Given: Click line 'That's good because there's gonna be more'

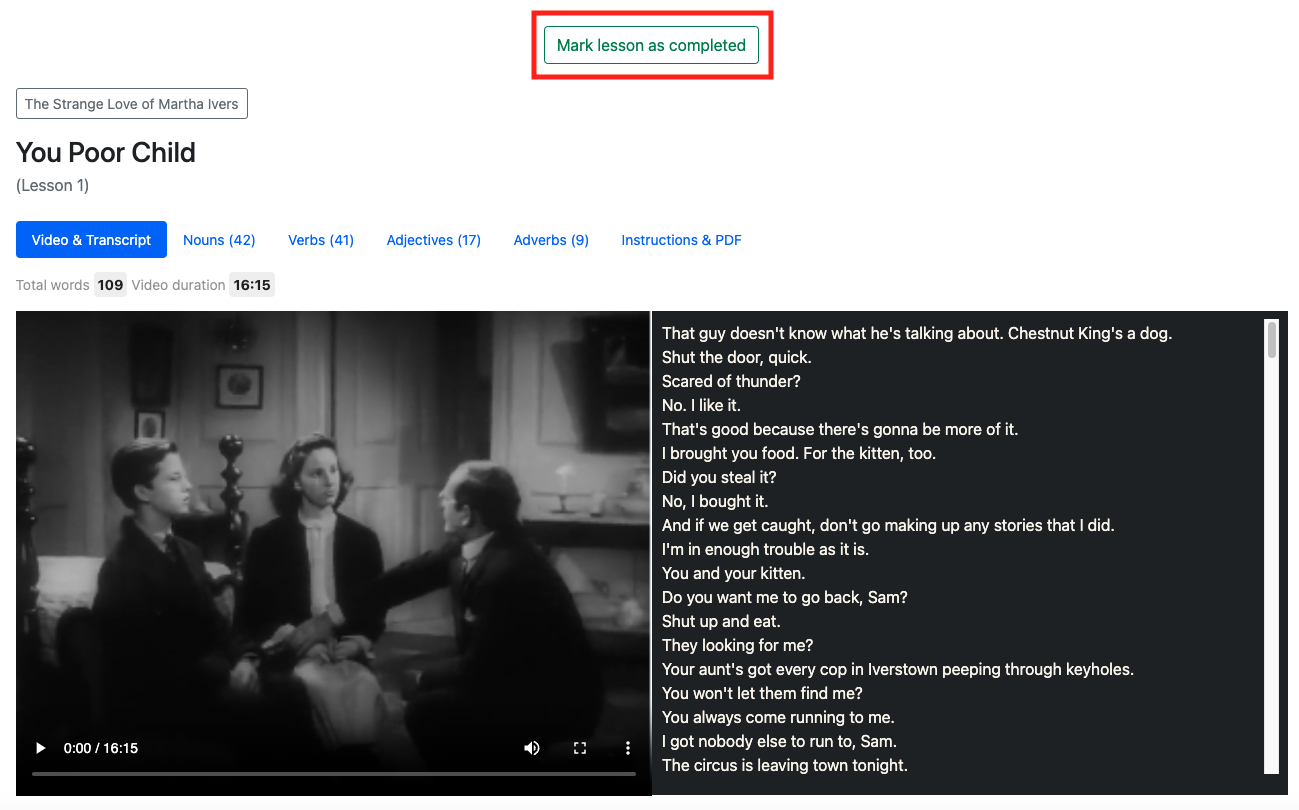Looking at the screenshot, I should tap(840, 430).
